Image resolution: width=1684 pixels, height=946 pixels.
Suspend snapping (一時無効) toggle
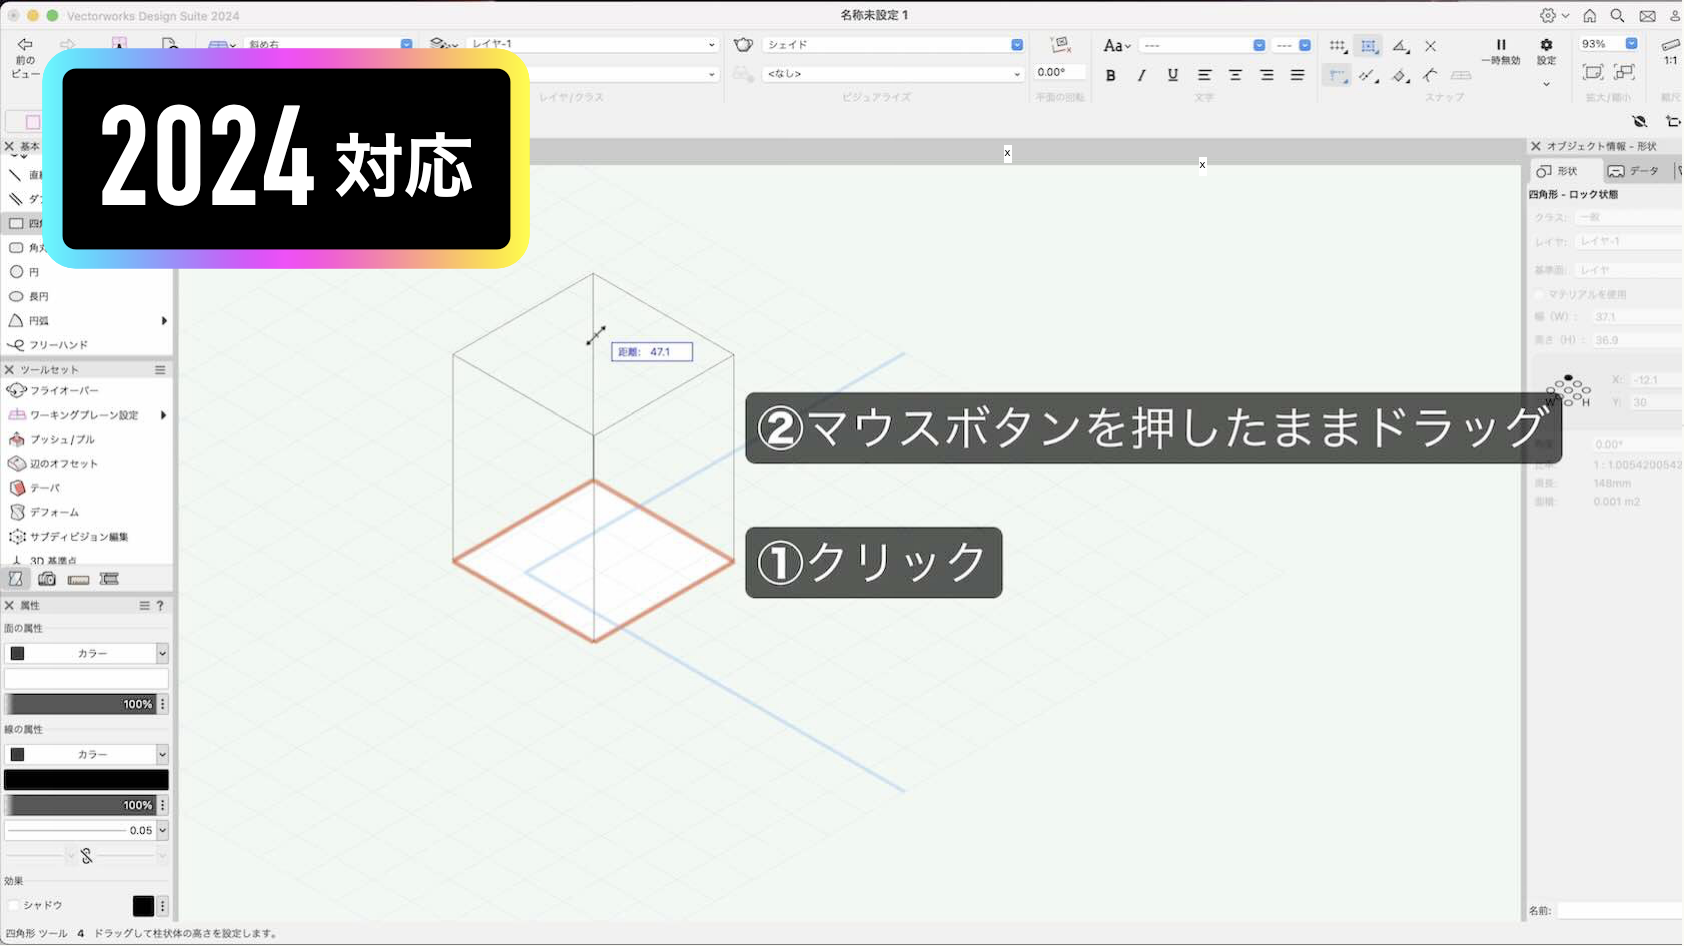click(1500, 51)
